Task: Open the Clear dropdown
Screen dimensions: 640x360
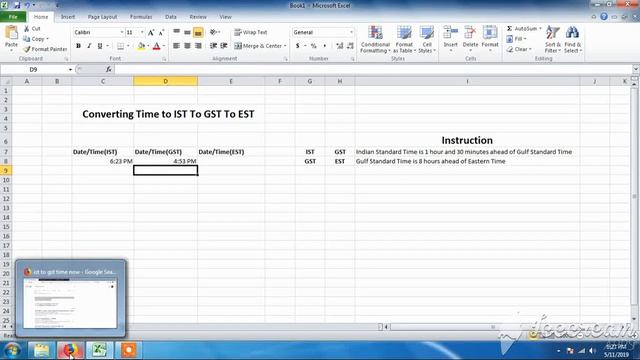Action: [519, 49]
